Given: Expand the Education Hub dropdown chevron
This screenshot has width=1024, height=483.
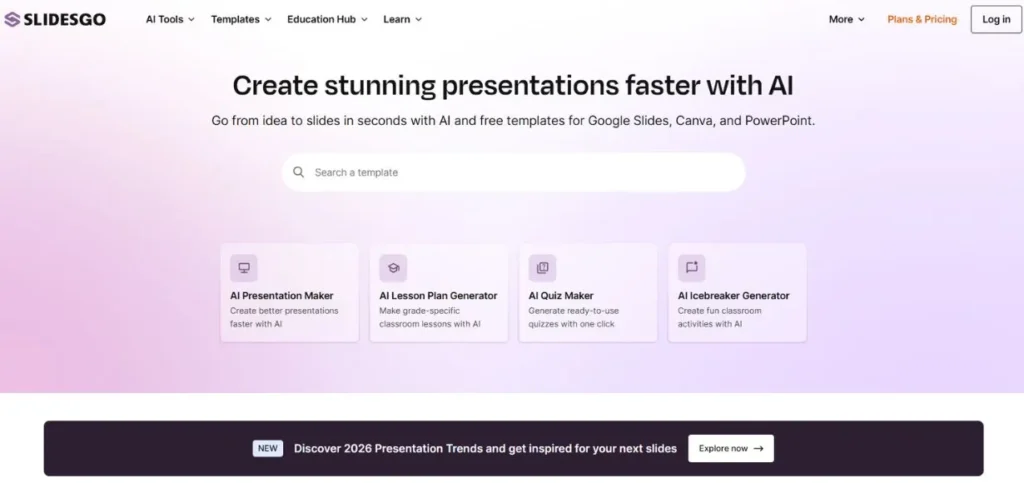Looking at the screenshot, I should [x=364, y=20].
